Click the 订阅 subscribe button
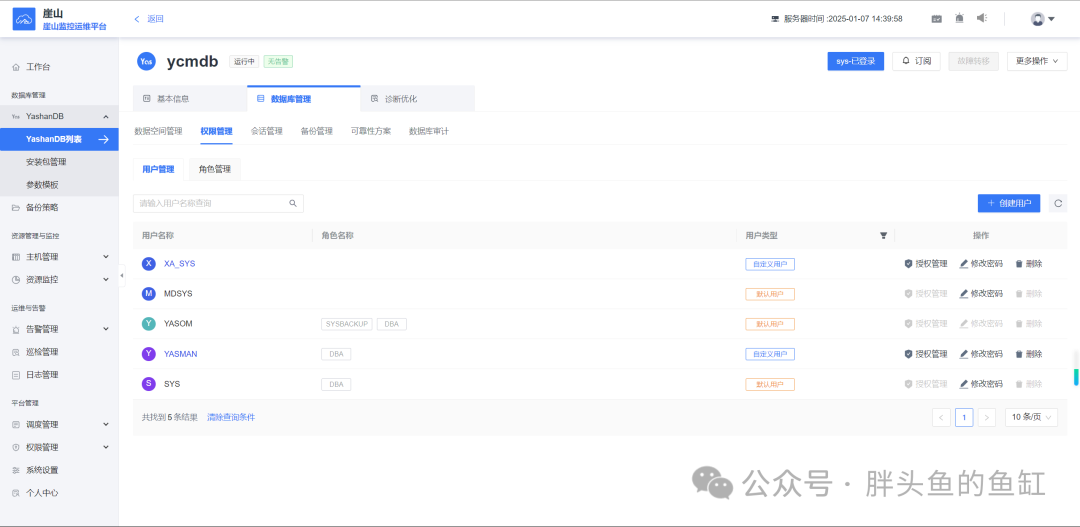 pyautogui.click(x=916, y=61)
